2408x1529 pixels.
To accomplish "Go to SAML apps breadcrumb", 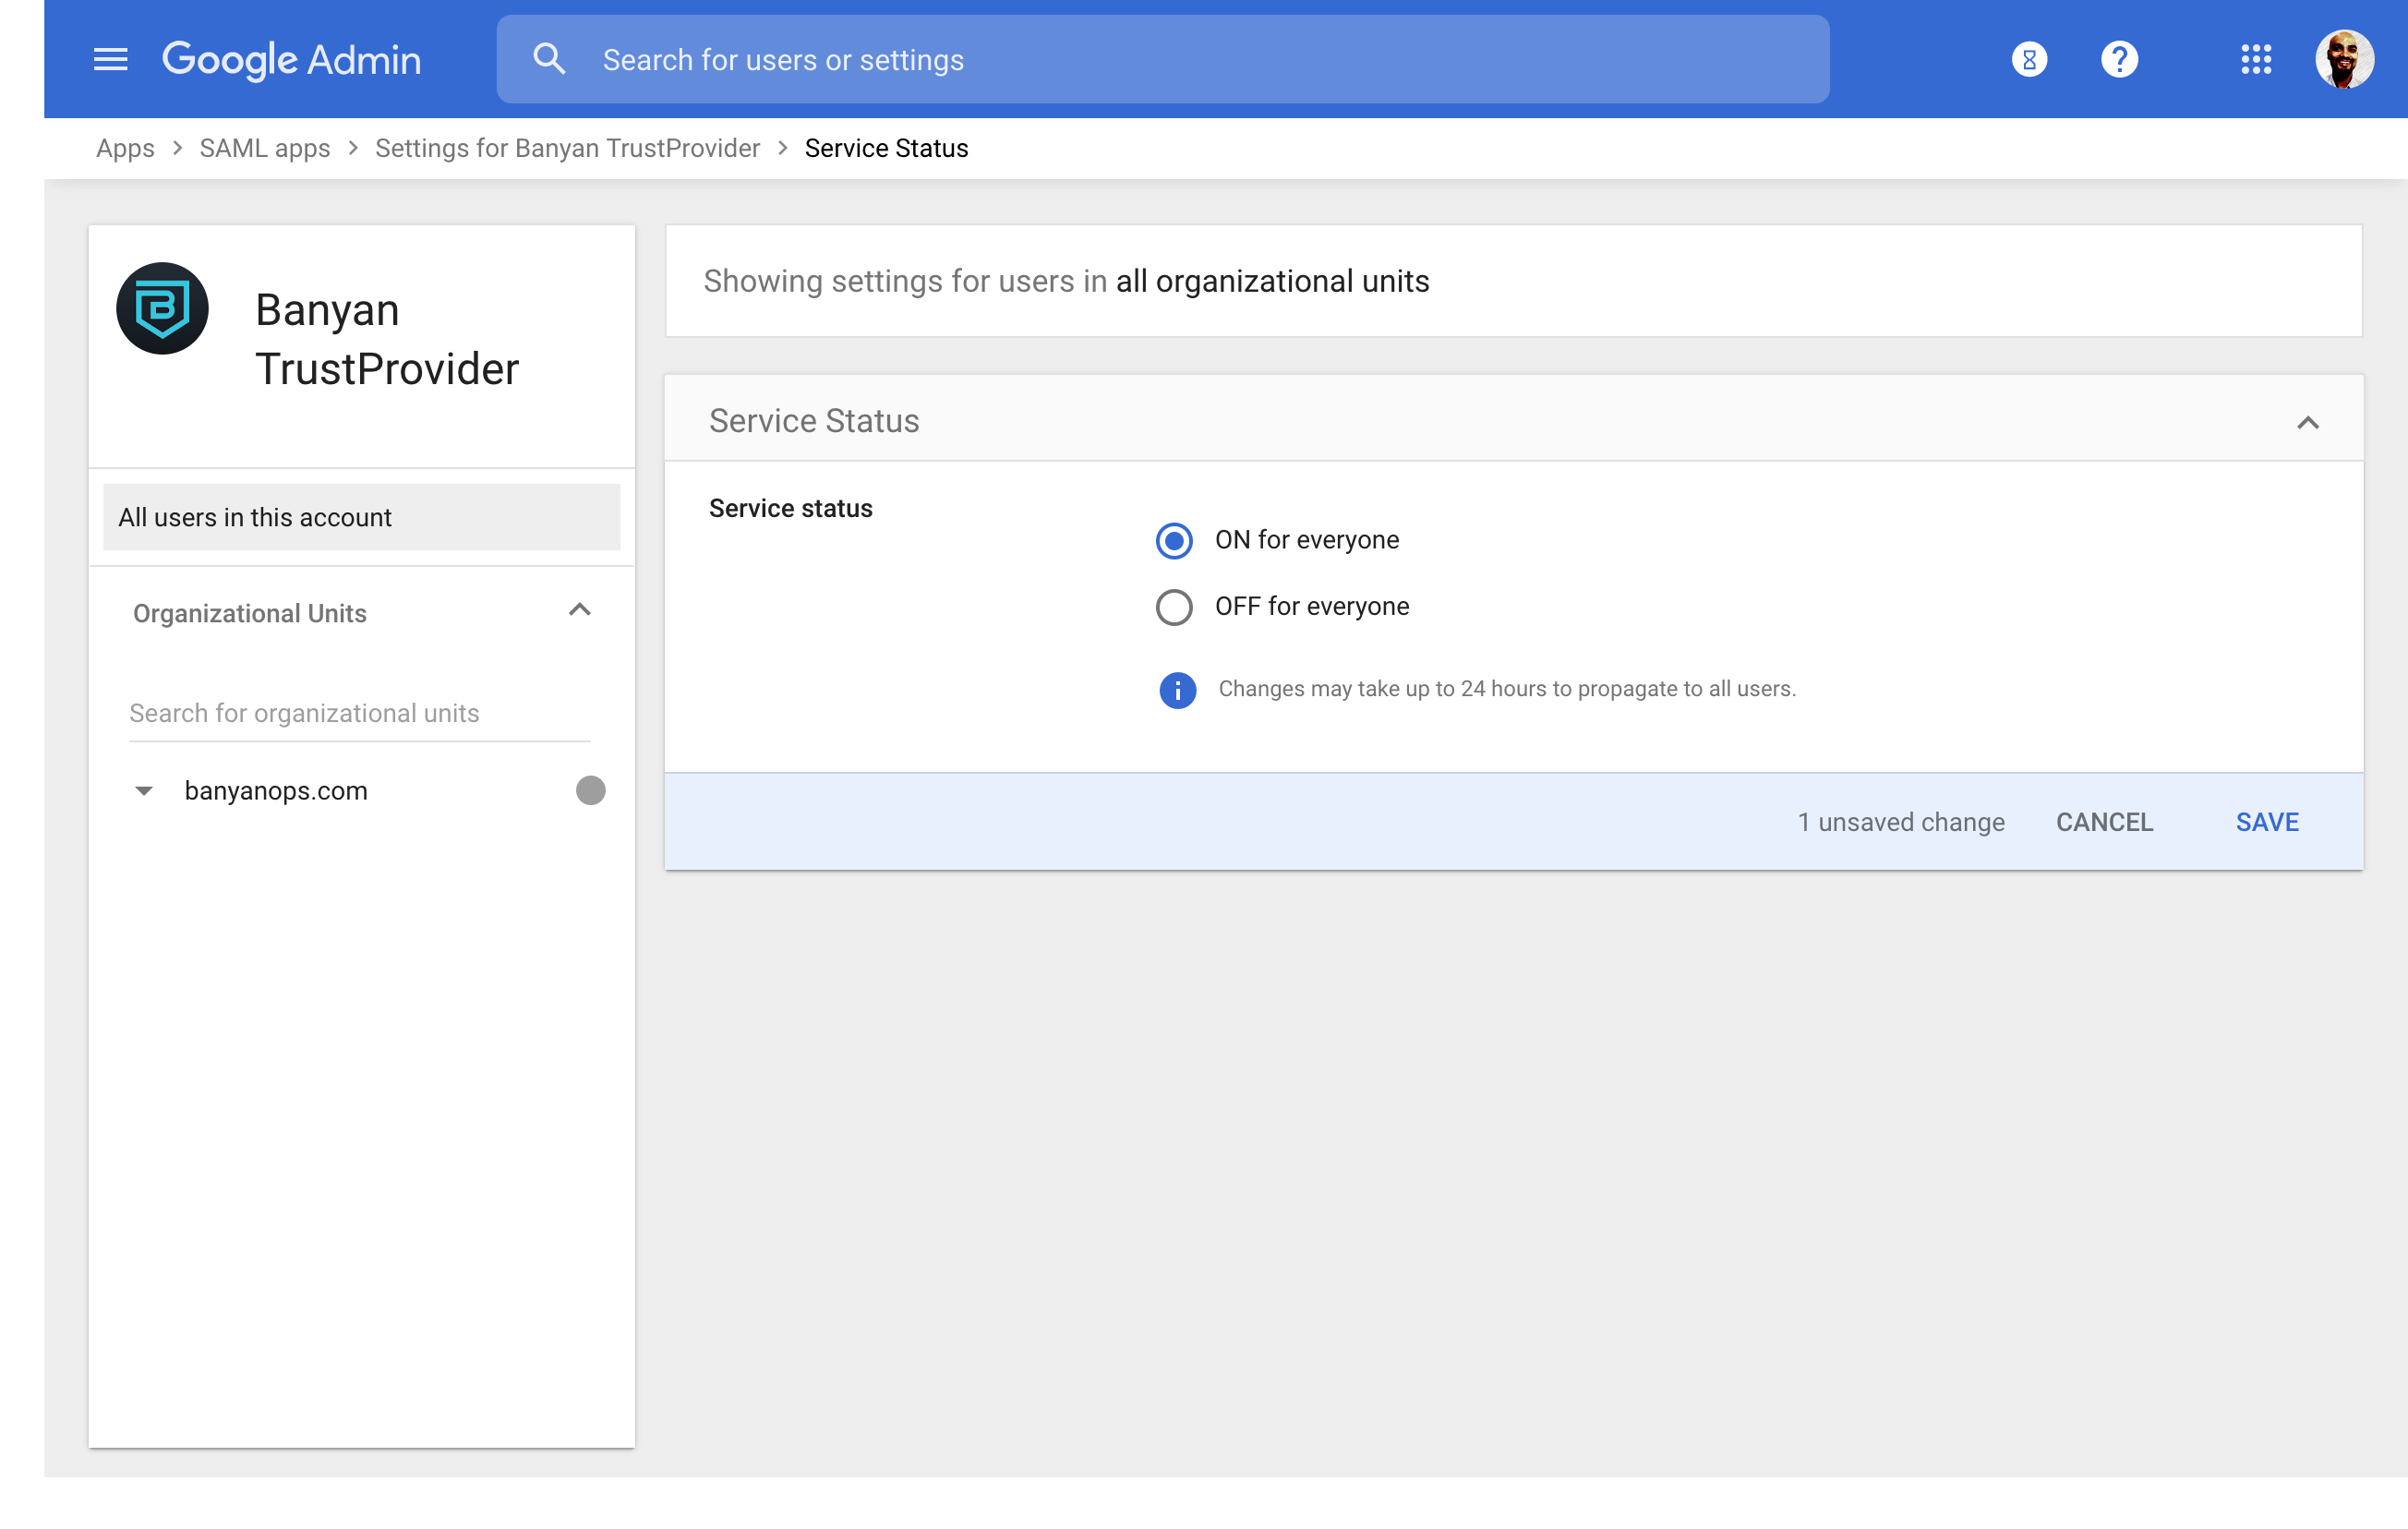I will (265, 148).
